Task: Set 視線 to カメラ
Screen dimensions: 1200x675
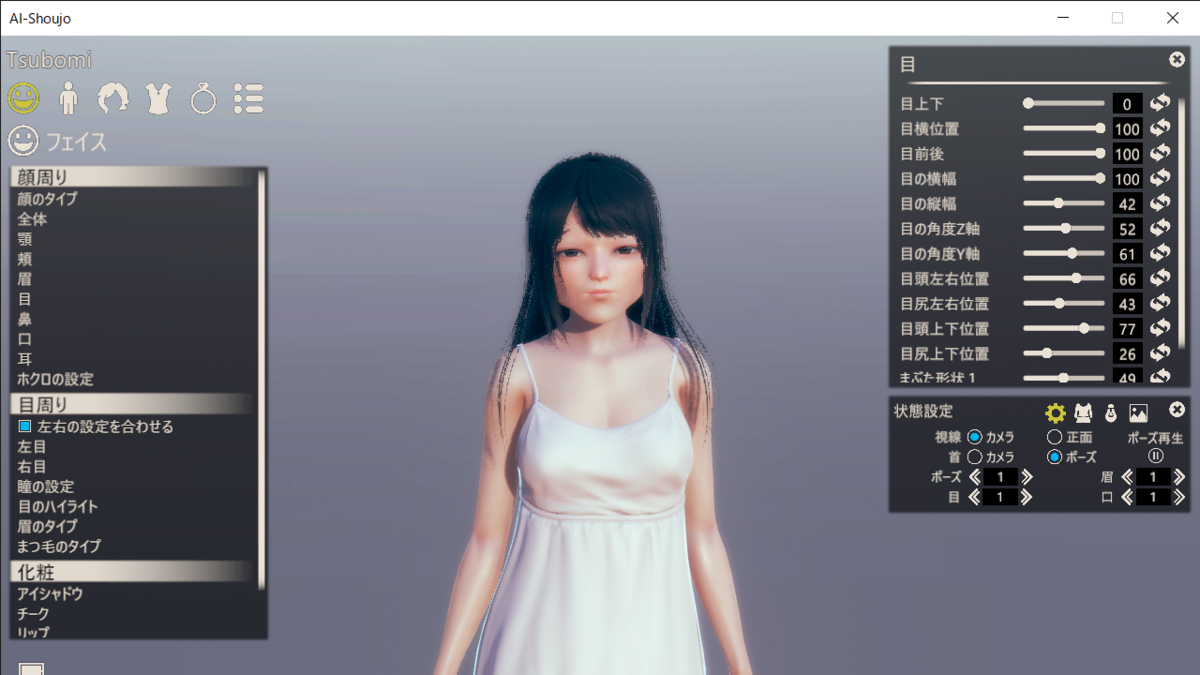Action: [975, 437]
